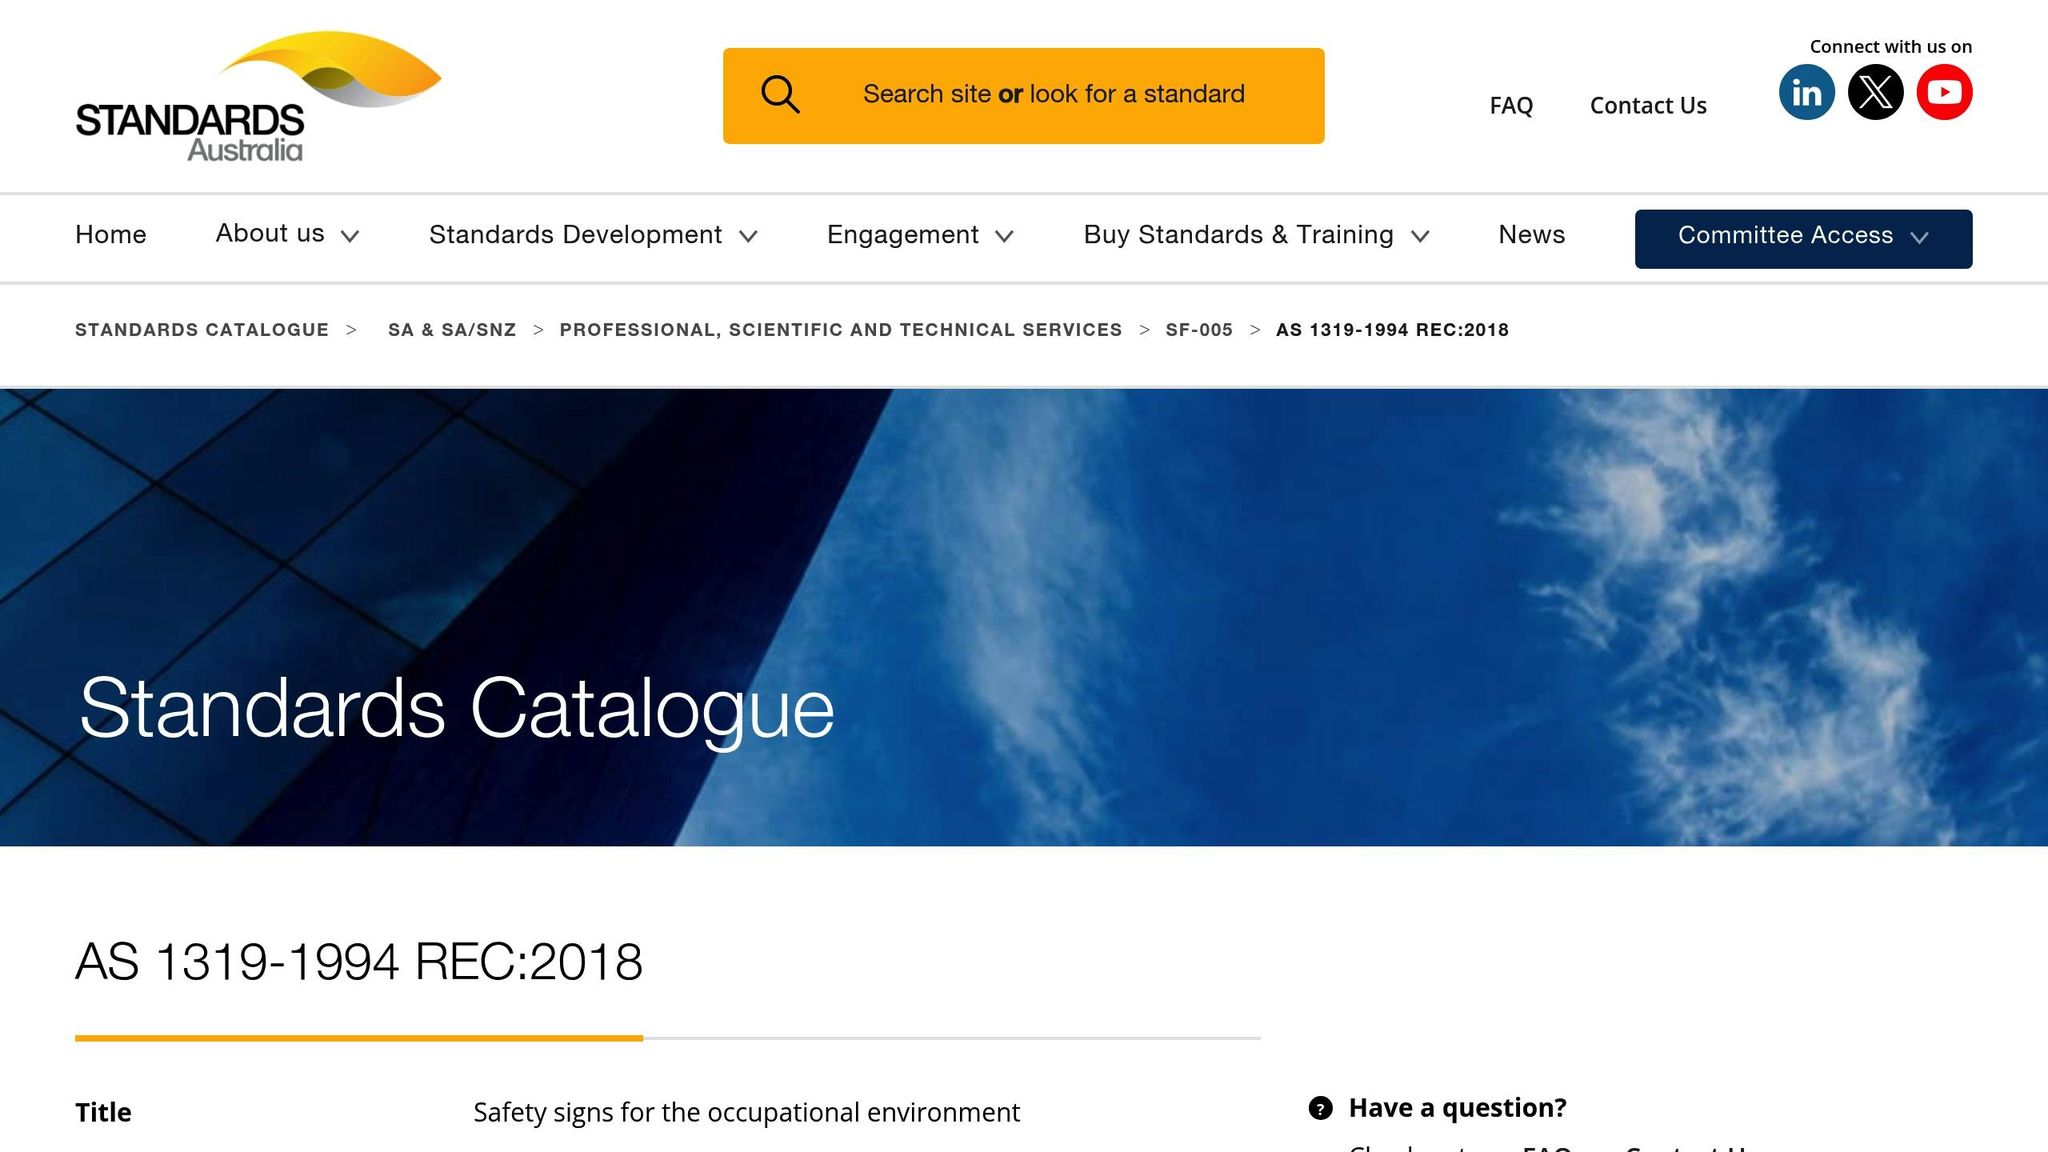Expand Buy Standards & Training menu
The width and height of the screenshot is (2048, 1152).
click(x=1256, y=235)
